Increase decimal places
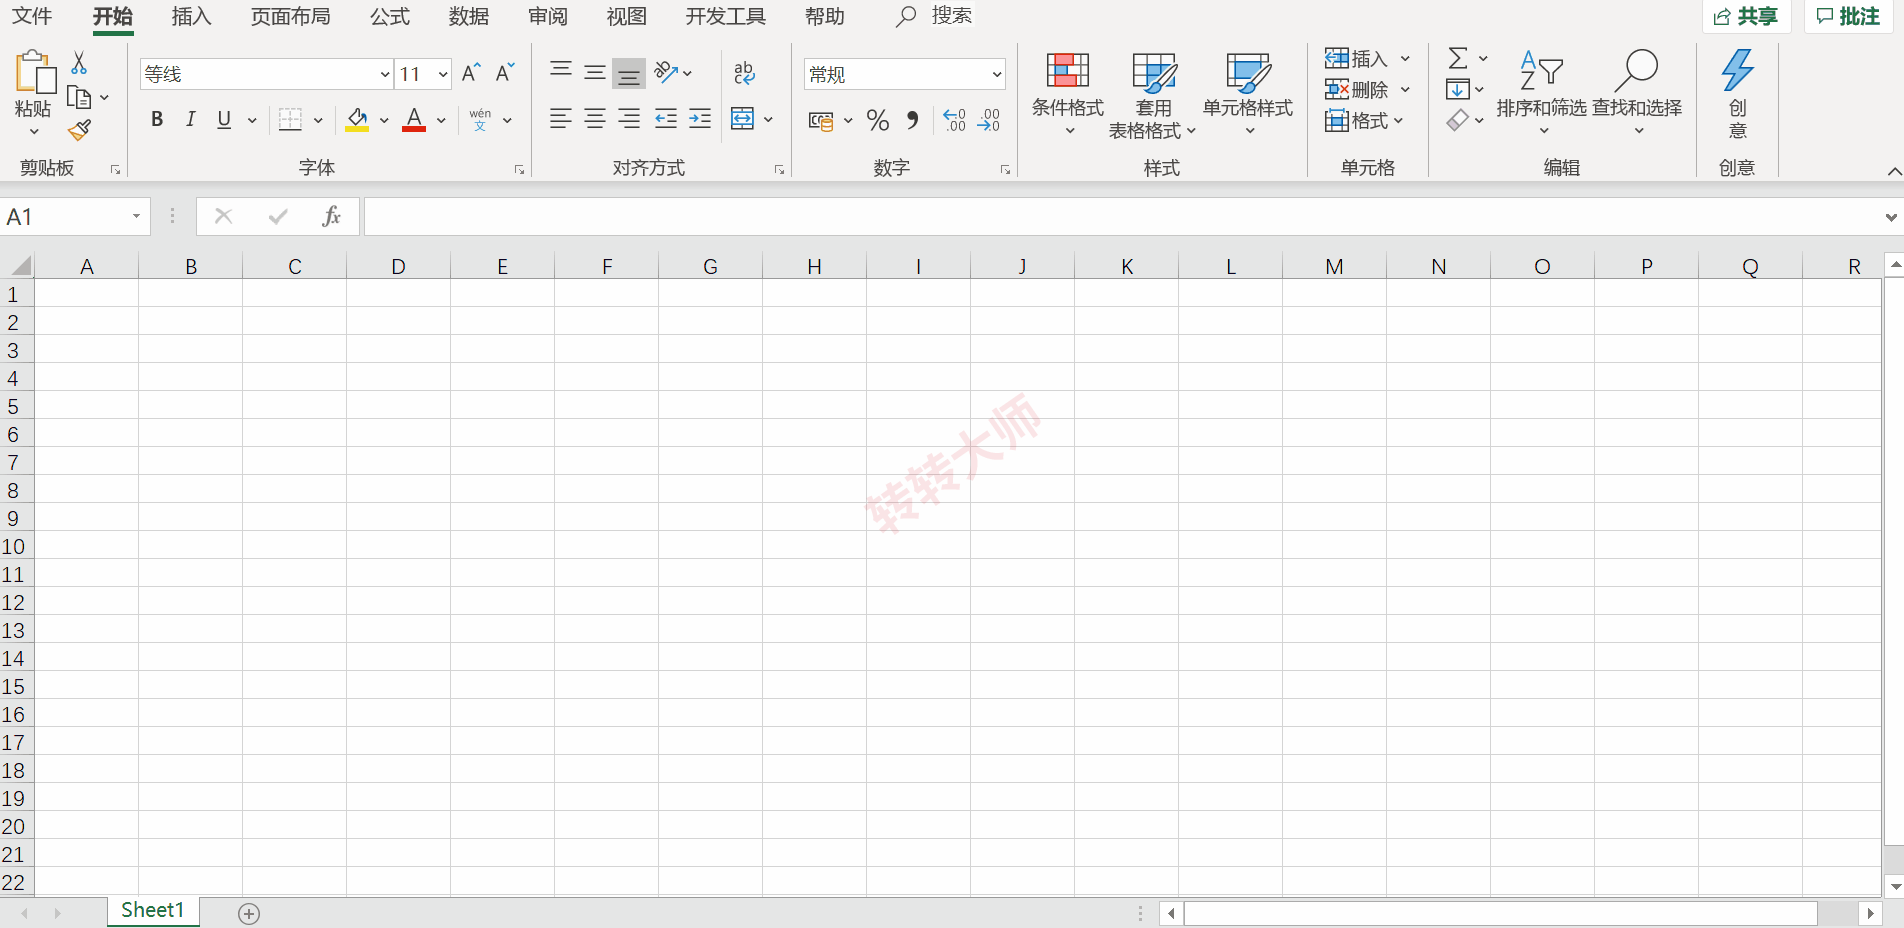Viewport: 1904px width, 928px height. pyautogui.click(x=955, y=120)
